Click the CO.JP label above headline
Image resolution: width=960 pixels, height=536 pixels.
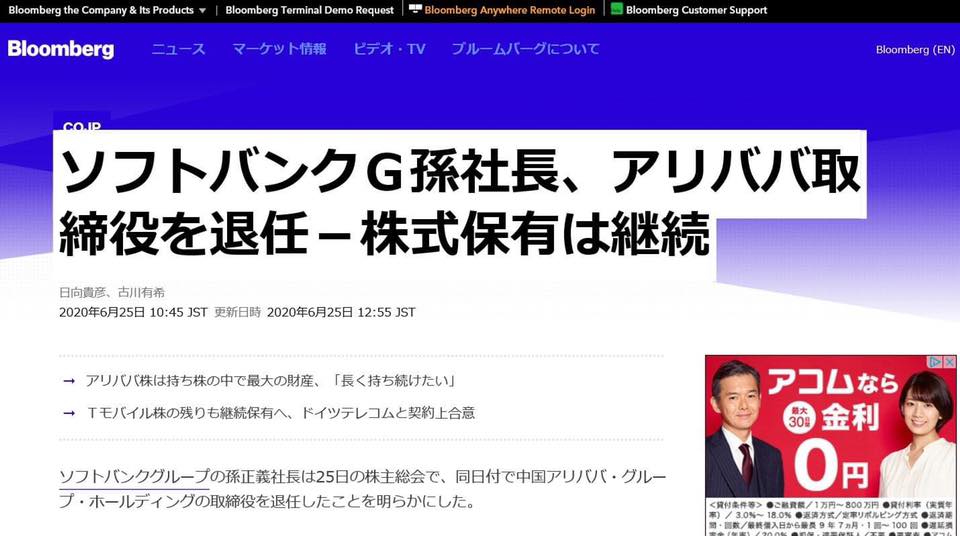coord(82,126)
